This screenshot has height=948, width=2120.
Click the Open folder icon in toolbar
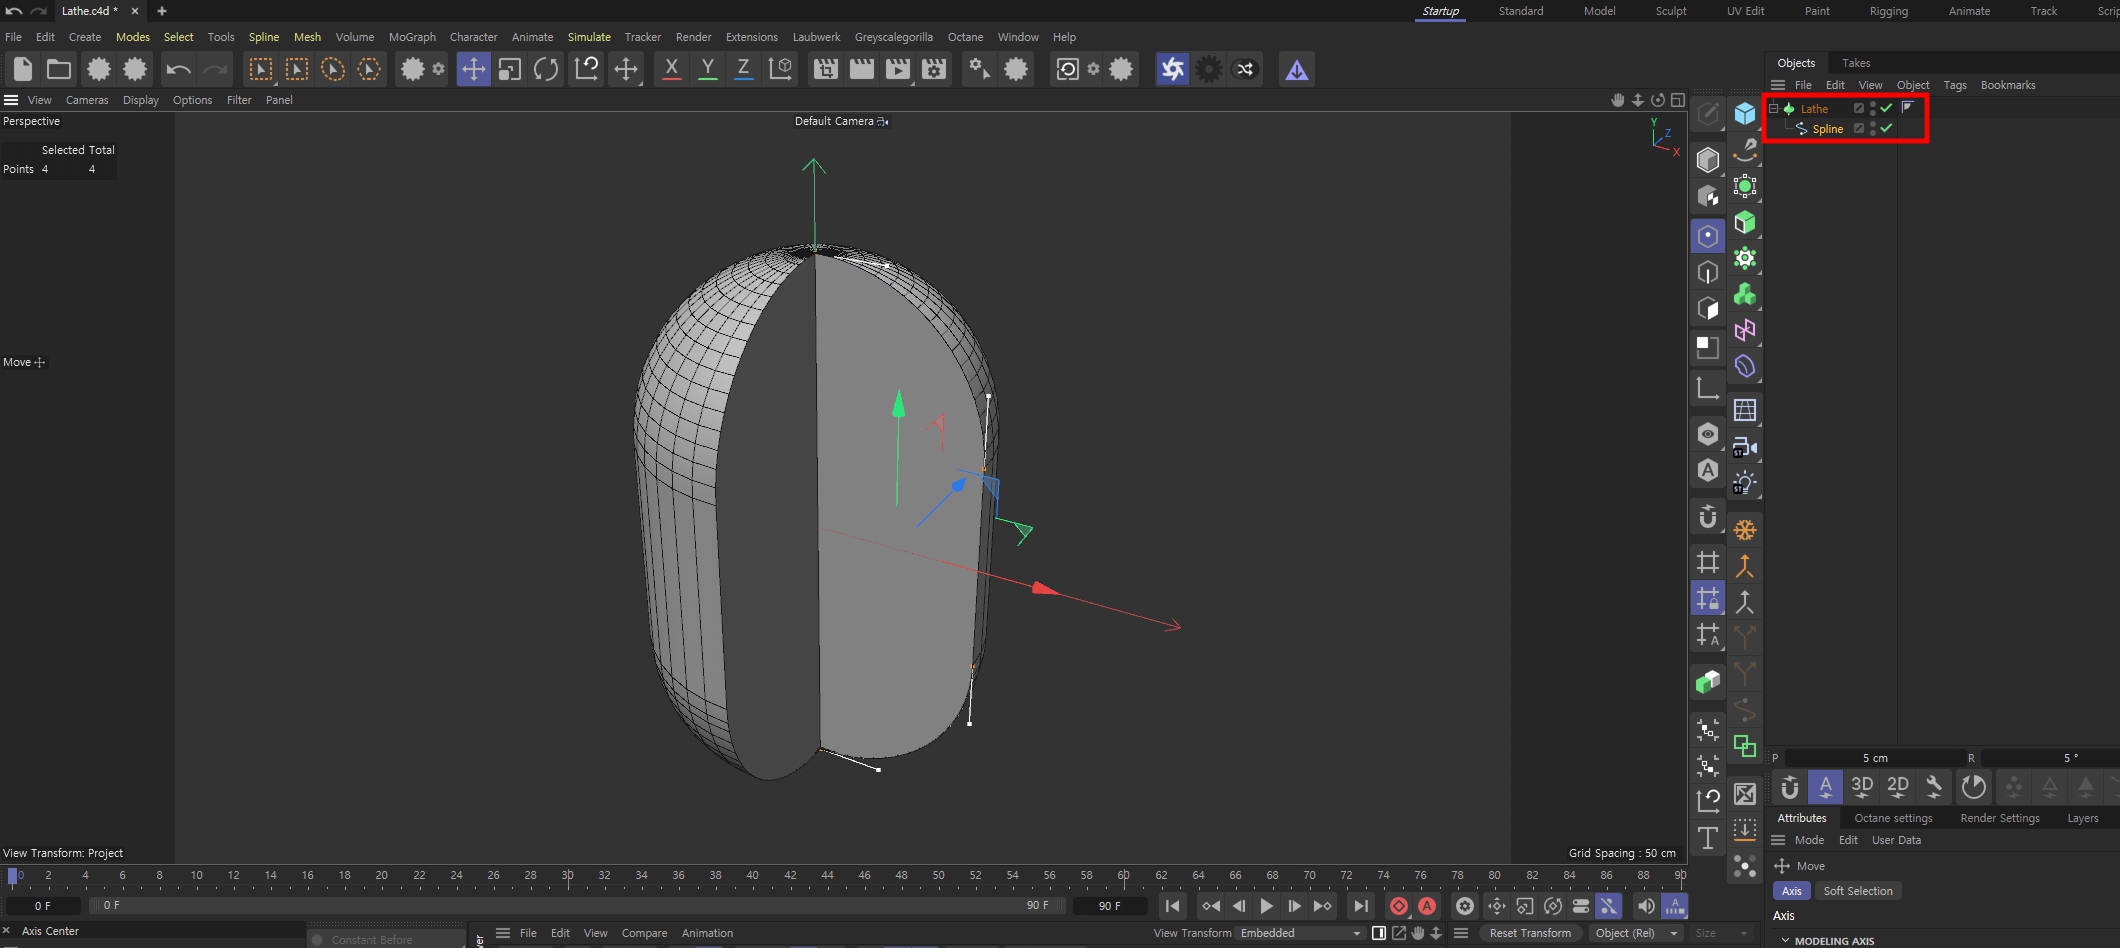pyautogui.click(x=59, y=69)
